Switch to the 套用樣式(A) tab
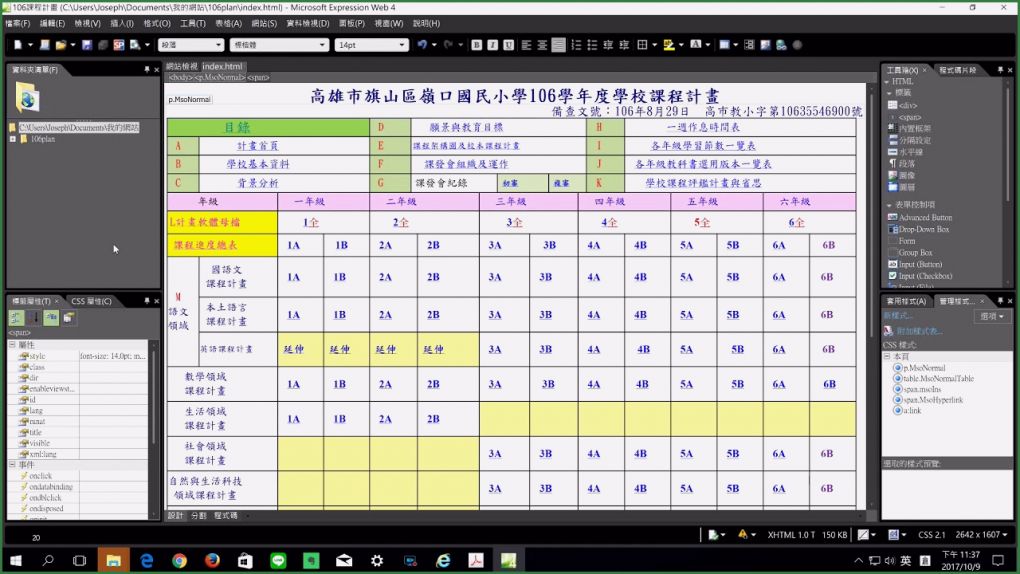The height and width of the screenshot is (574, 1020). pyautogui.click(x=906, y=301)
